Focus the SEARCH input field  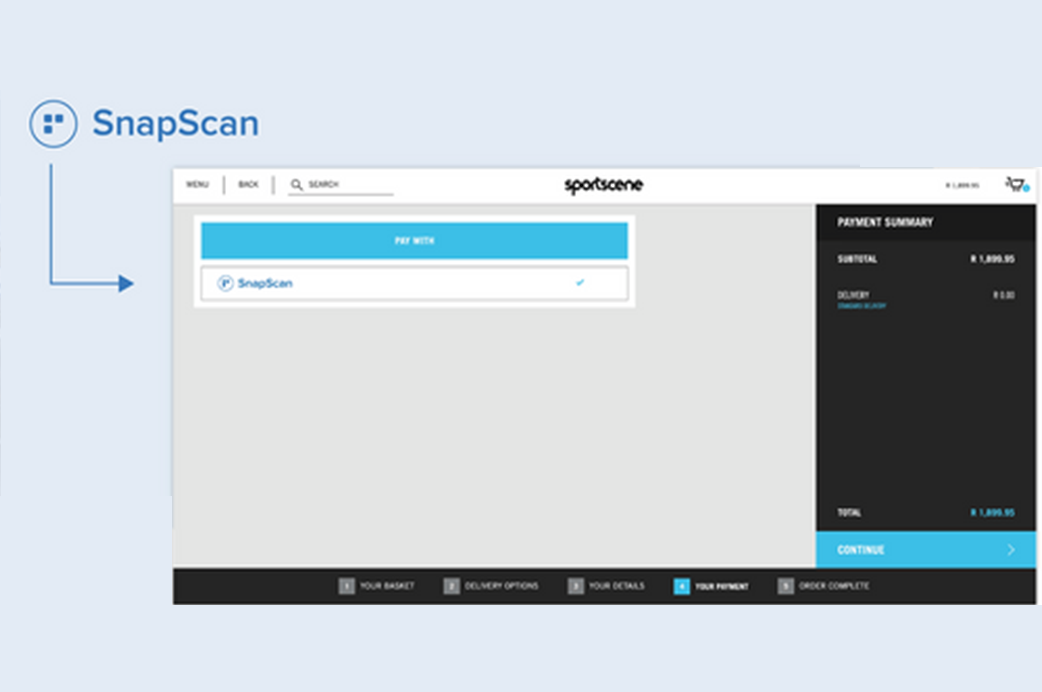340,185
